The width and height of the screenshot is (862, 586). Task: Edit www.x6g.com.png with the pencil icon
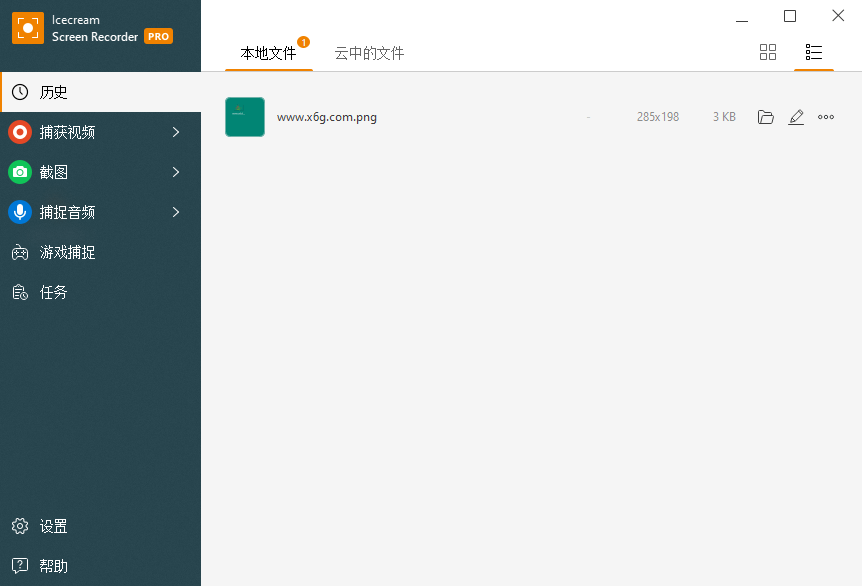click(x=796, y=117)
